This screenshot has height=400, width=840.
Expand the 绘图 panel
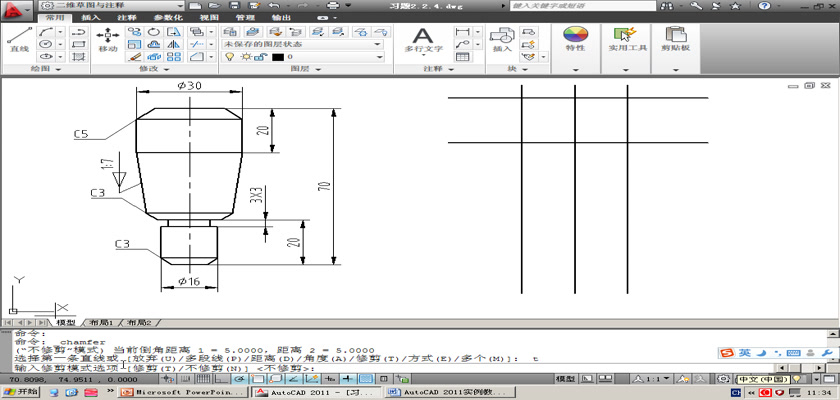pyautogui.click(x=46, y=69)
